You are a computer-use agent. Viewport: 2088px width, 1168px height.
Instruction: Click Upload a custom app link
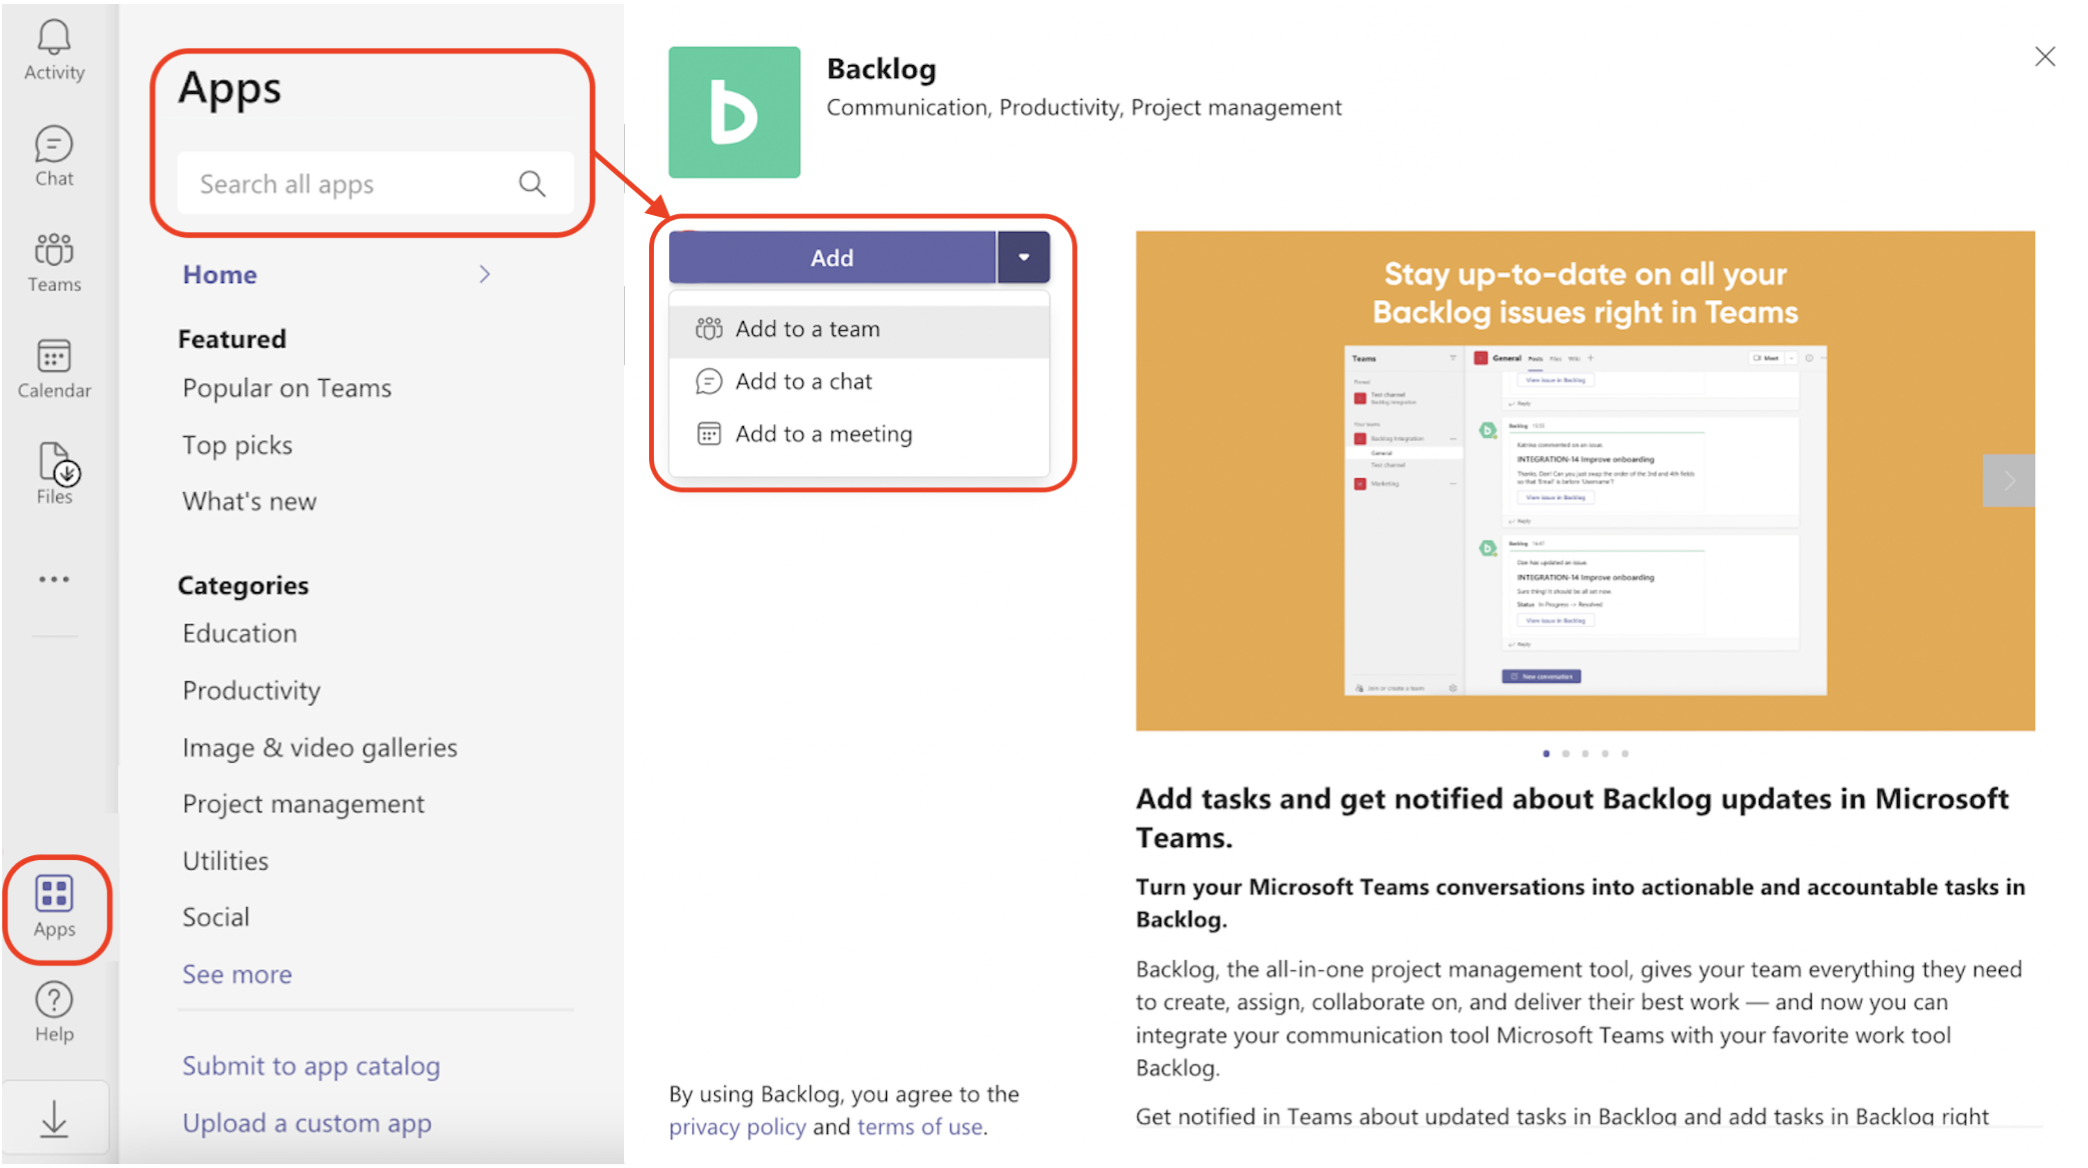307,1123
